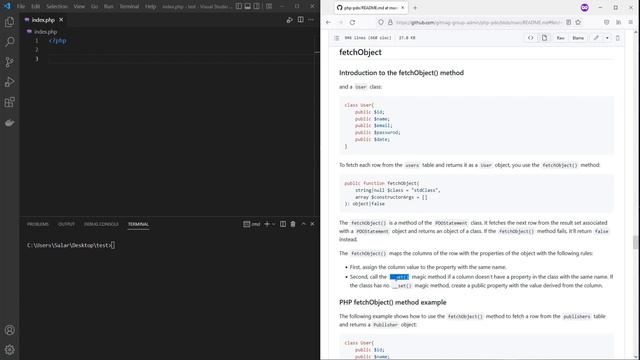Switch to preview view on GitHub file
The height and width of the screenshot is (360, 640).
[544, 38]
